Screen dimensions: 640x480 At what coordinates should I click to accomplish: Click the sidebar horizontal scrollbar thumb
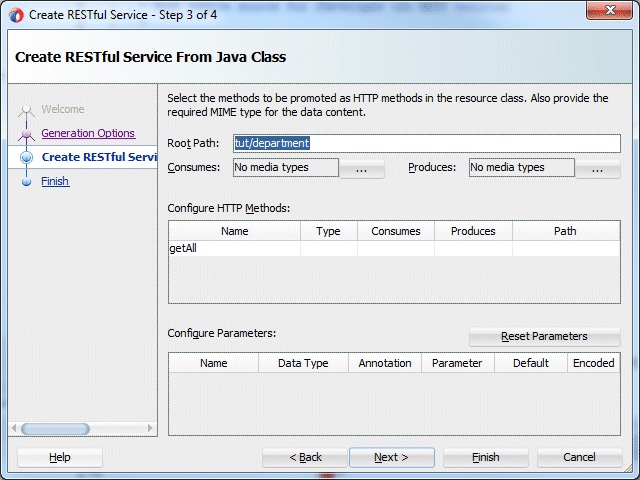tap(55, 429)
